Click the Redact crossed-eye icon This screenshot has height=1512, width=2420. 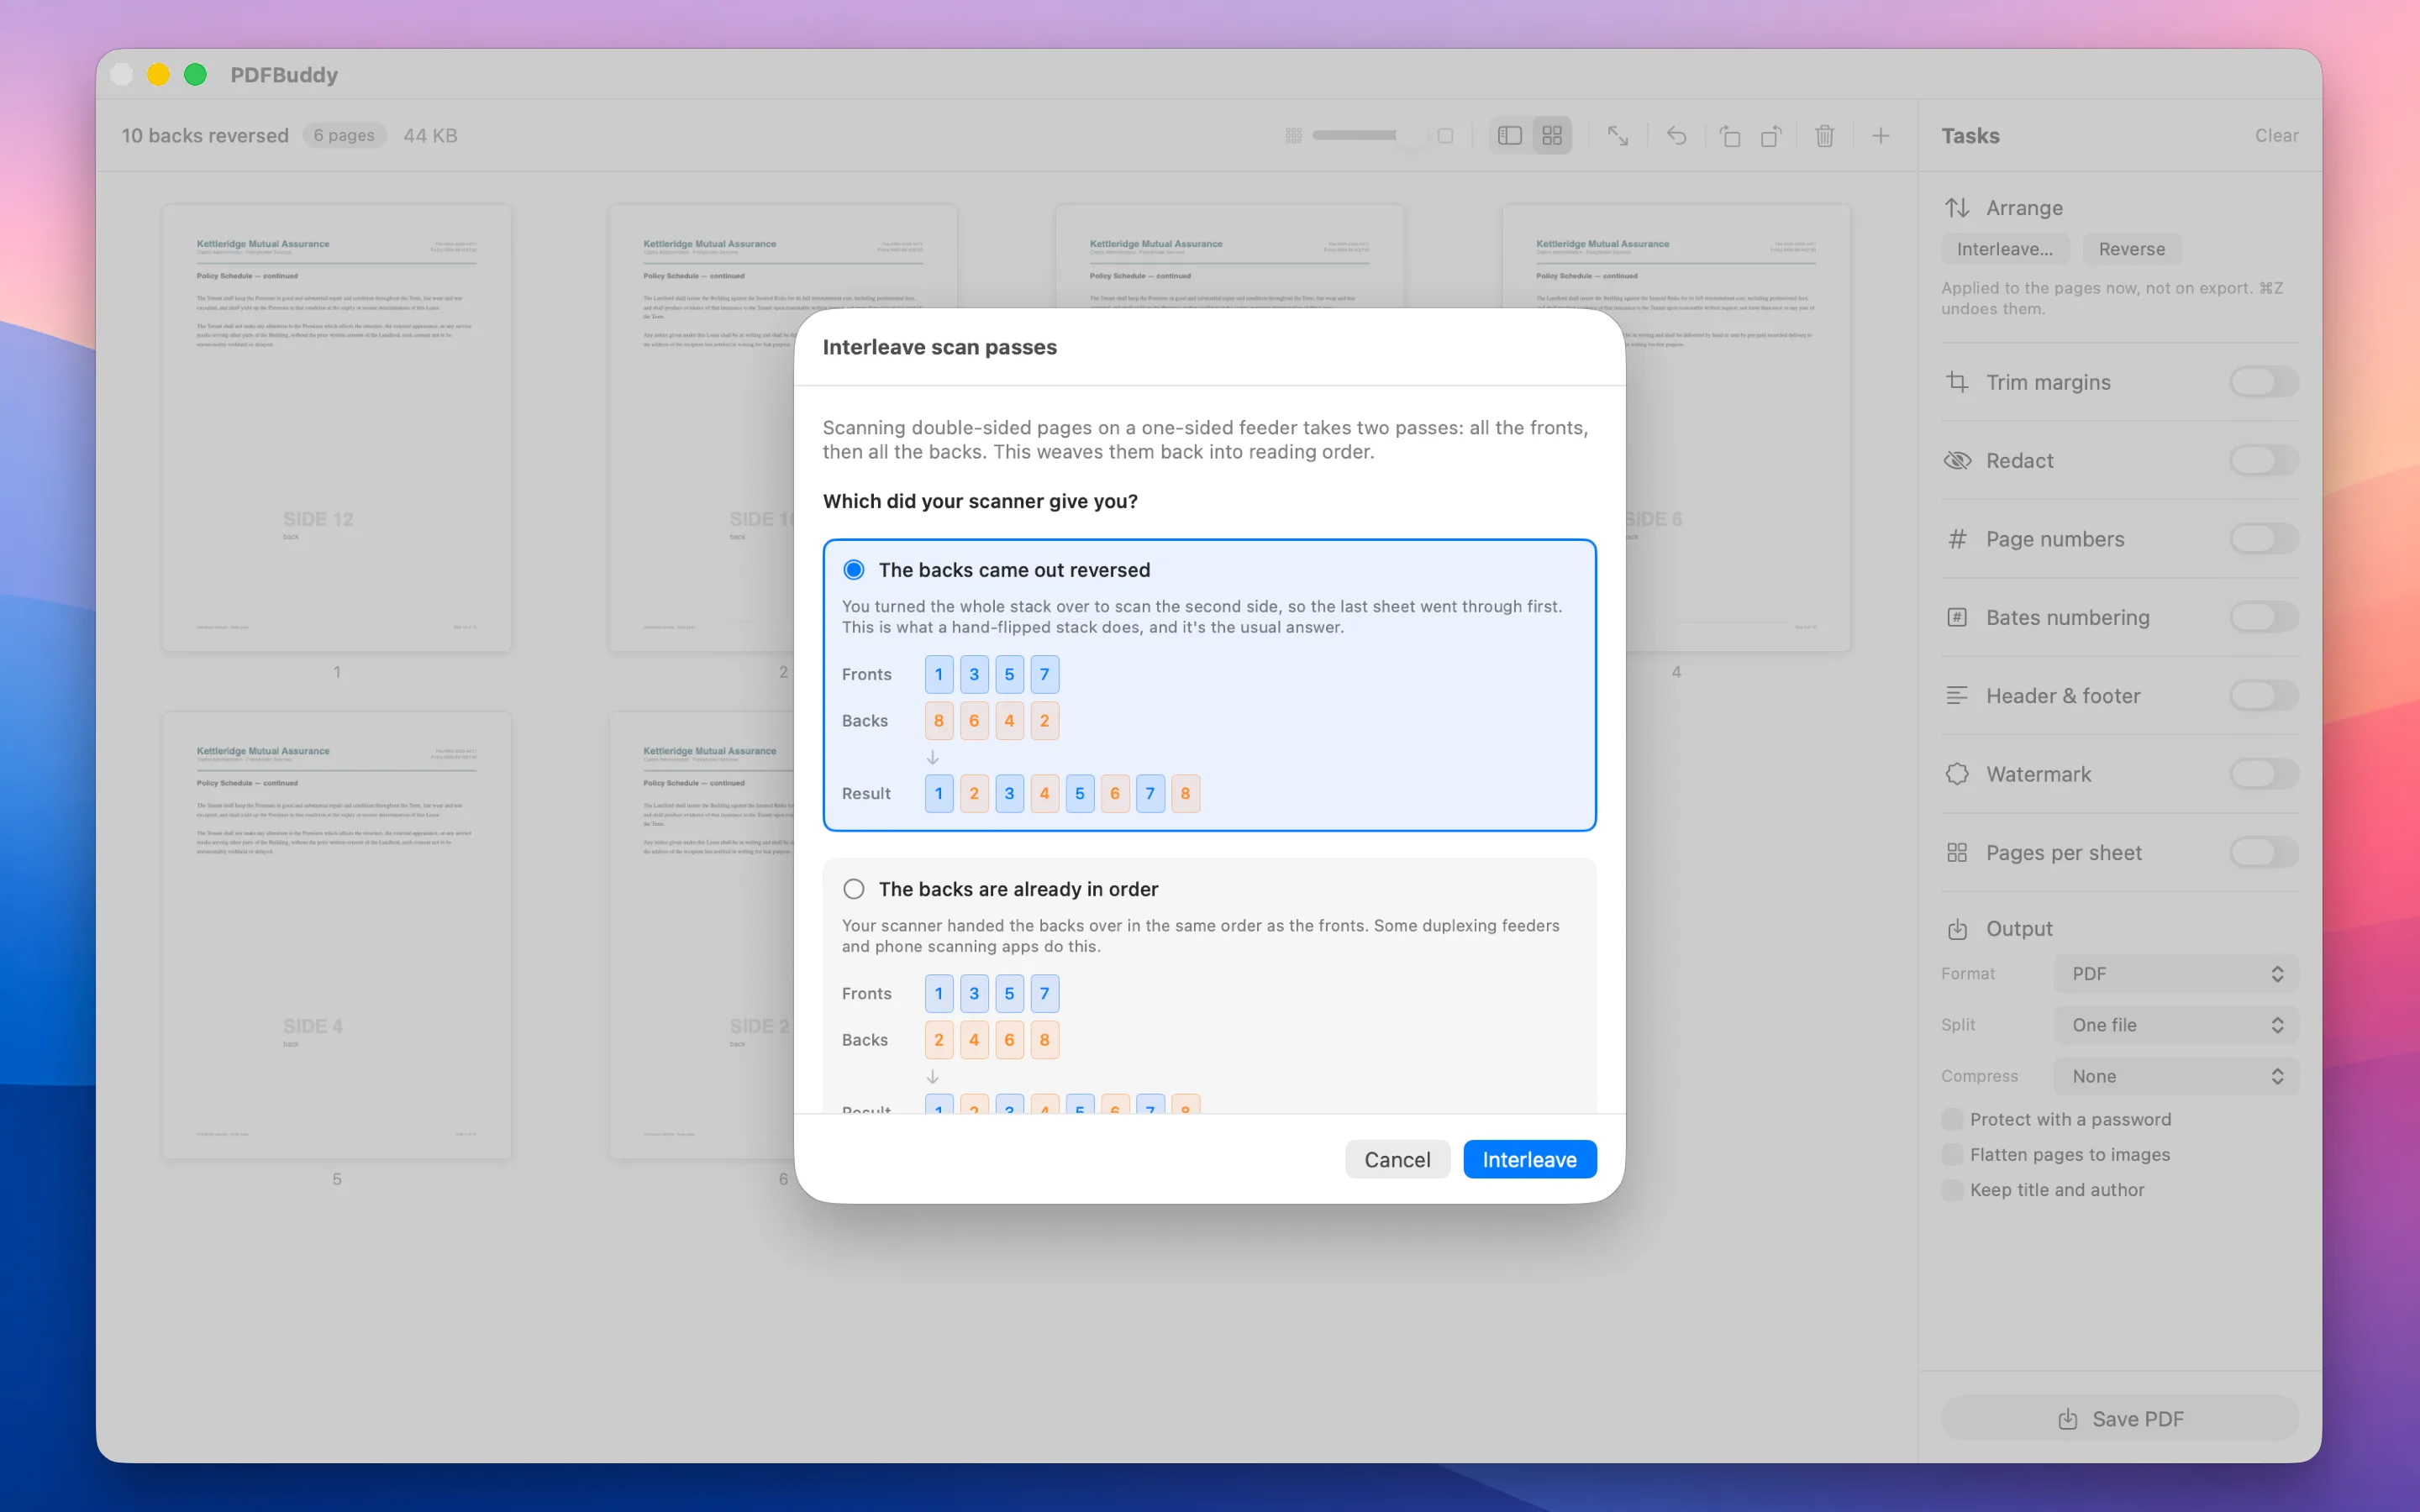[x=1957, y=460]
